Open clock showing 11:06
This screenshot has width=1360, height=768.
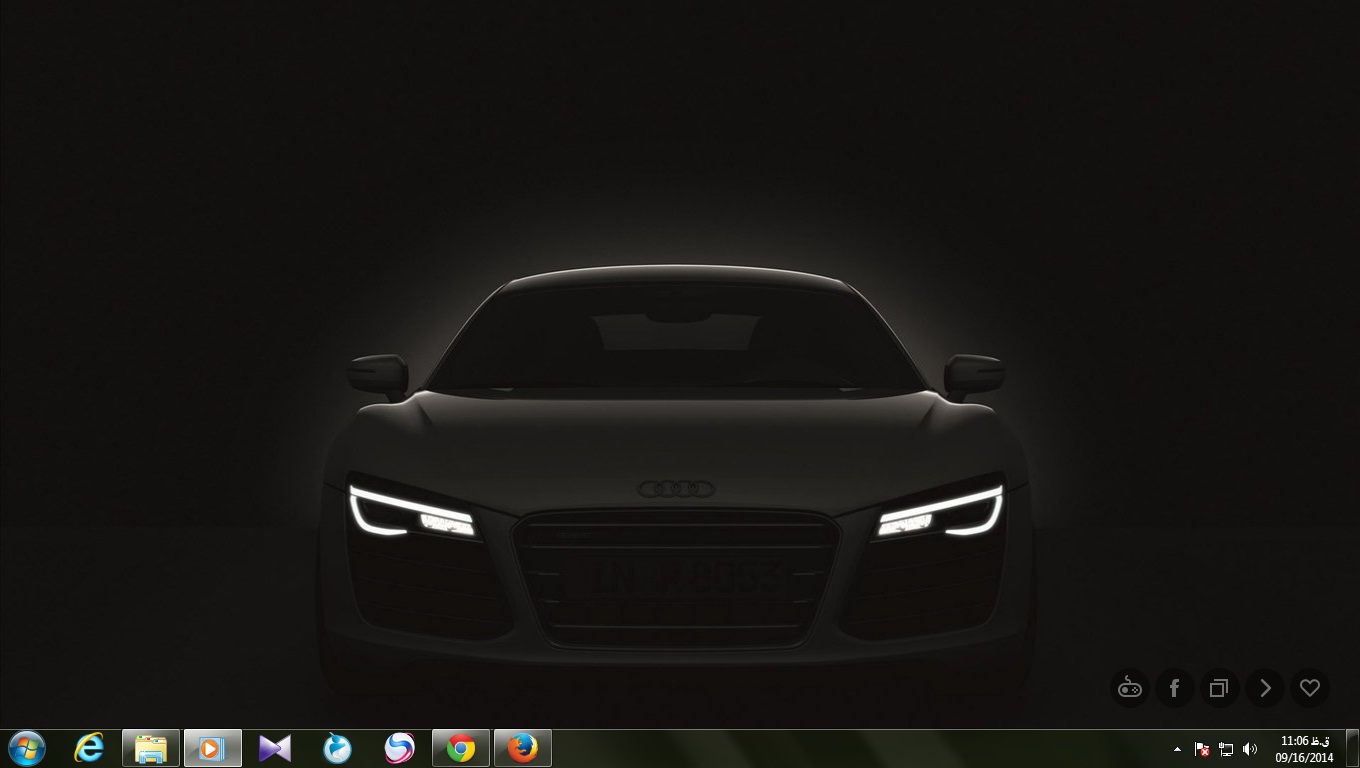coord(1305,741)
